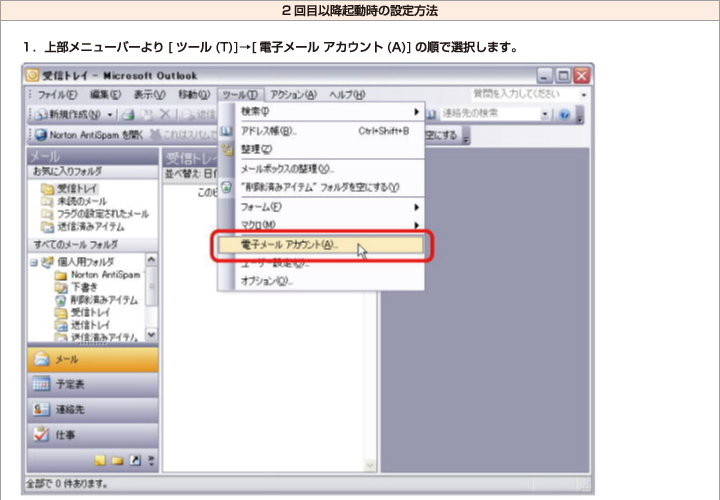The width and height of the screenshot is (720, 500).
Task: Click the New (新規作成) mail icon
Action: click(41, 114)
